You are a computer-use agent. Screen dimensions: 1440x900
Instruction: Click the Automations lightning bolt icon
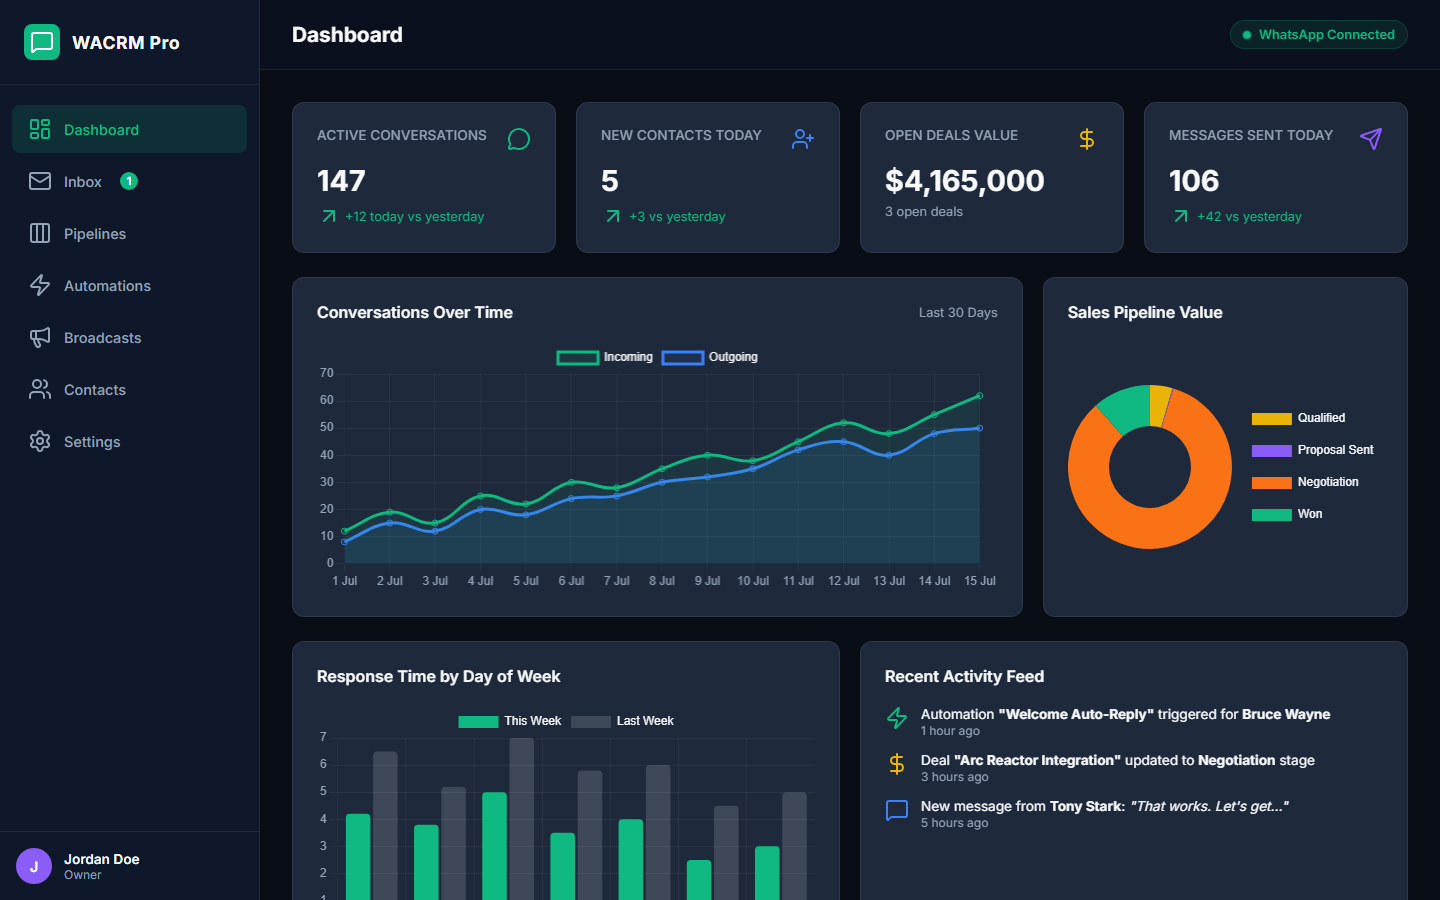(x=40, y=285)
